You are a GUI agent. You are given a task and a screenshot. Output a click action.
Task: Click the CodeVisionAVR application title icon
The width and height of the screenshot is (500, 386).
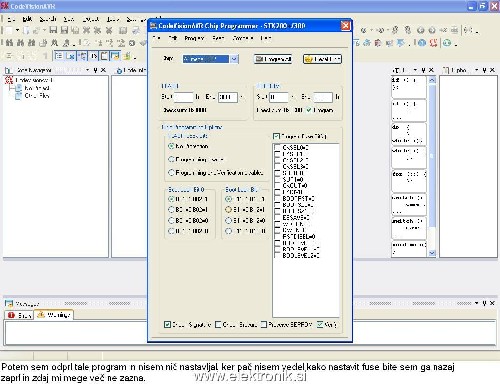(x=5, y=6)
